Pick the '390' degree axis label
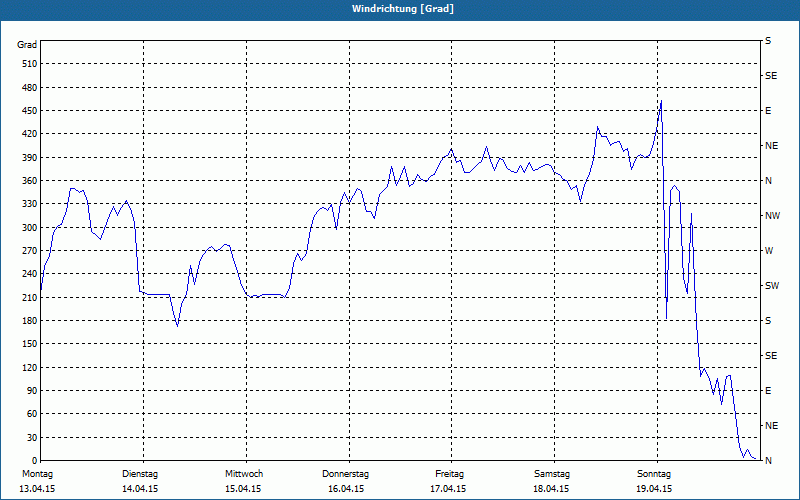The height and width of the screenshot is (500, 800). 30,157
